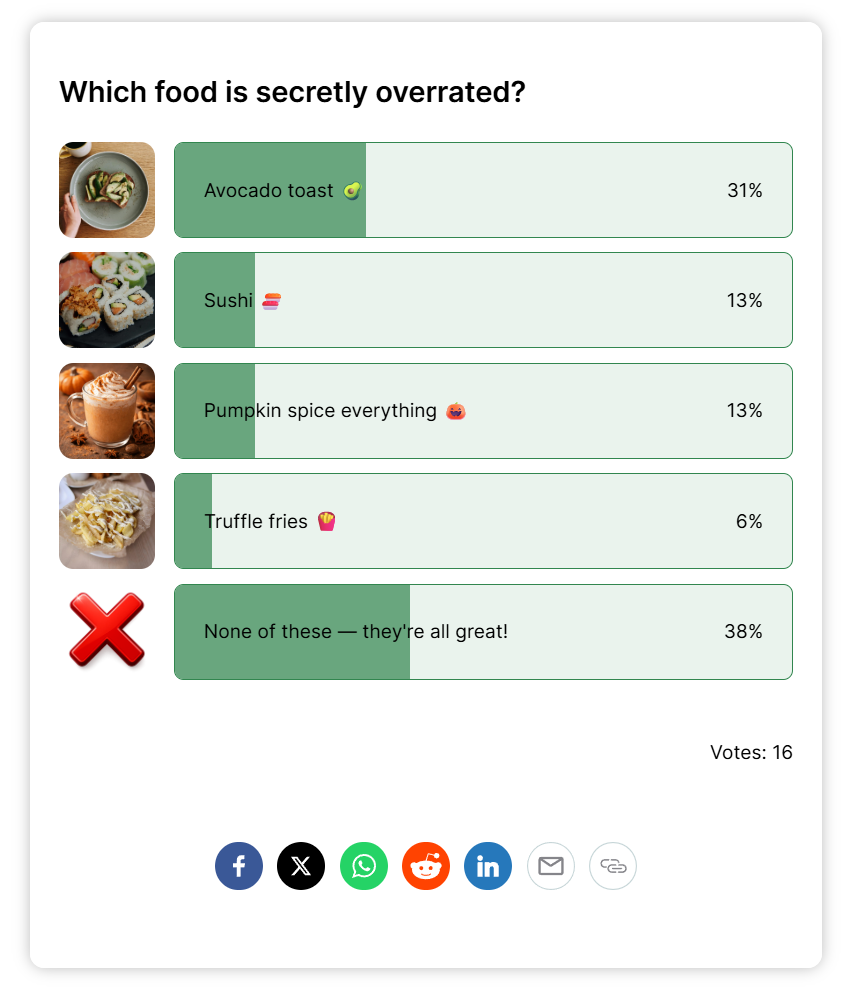The height and width of the screenshot is (990, 851).
Task: Share poll by email icon
Action: pos(551,866)
